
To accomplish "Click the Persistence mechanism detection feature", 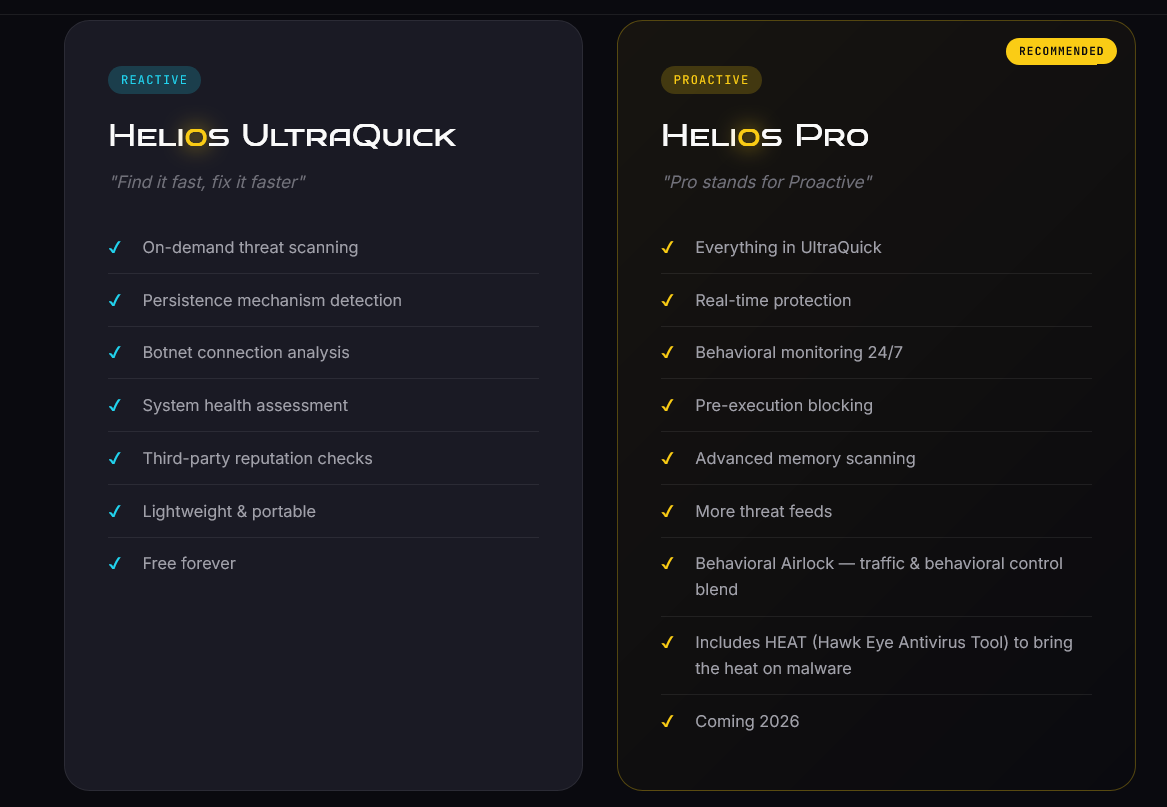I will (x=323, y=300).
